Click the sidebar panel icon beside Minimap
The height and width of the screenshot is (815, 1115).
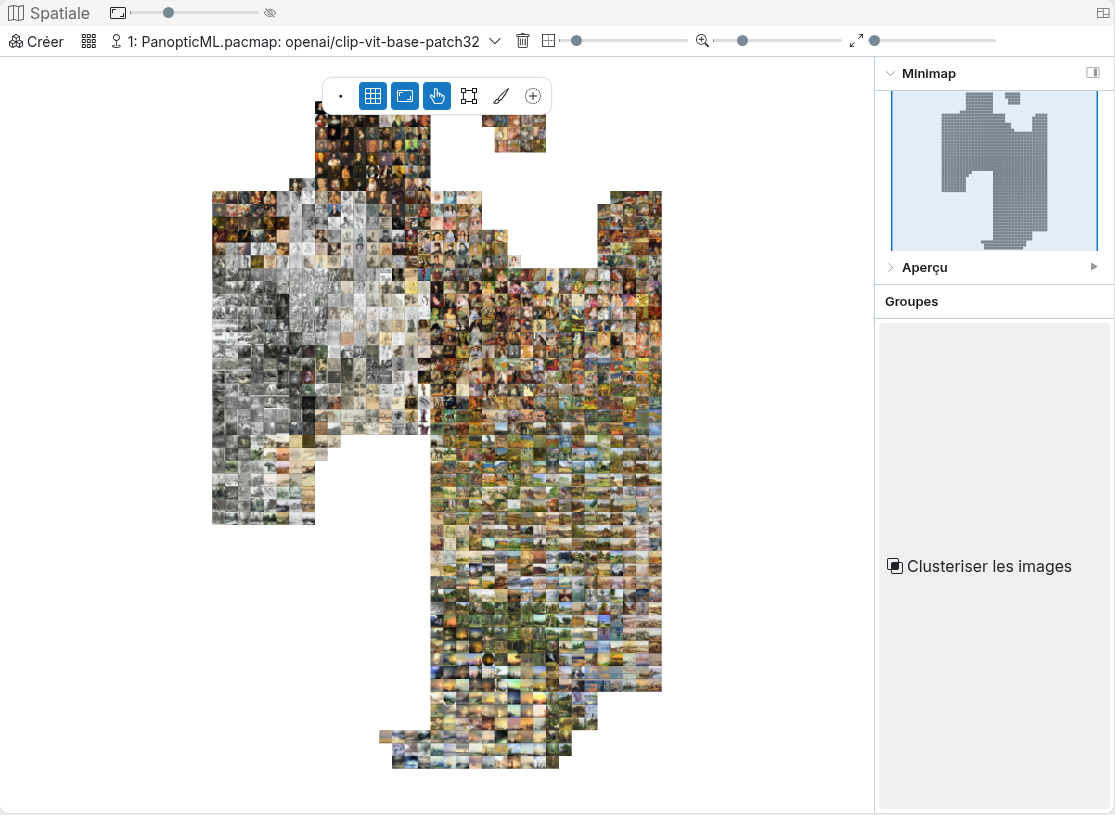pyautogui.click(x=1093, y=73)
